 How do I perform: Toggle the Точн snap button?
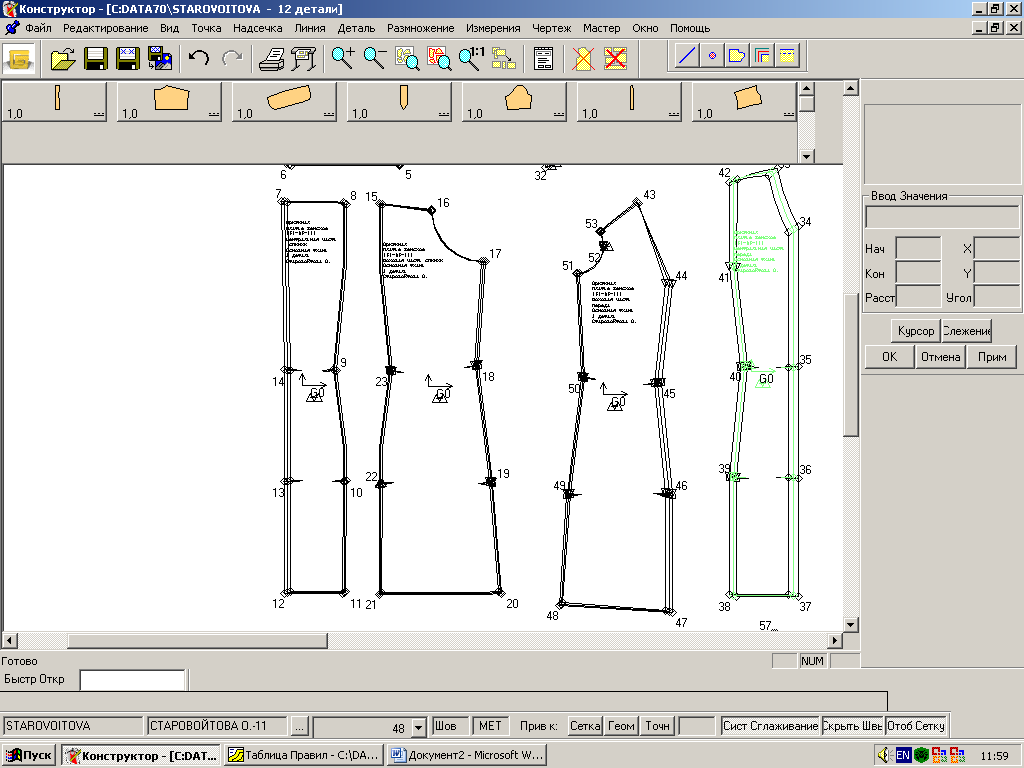click(657, 726)
